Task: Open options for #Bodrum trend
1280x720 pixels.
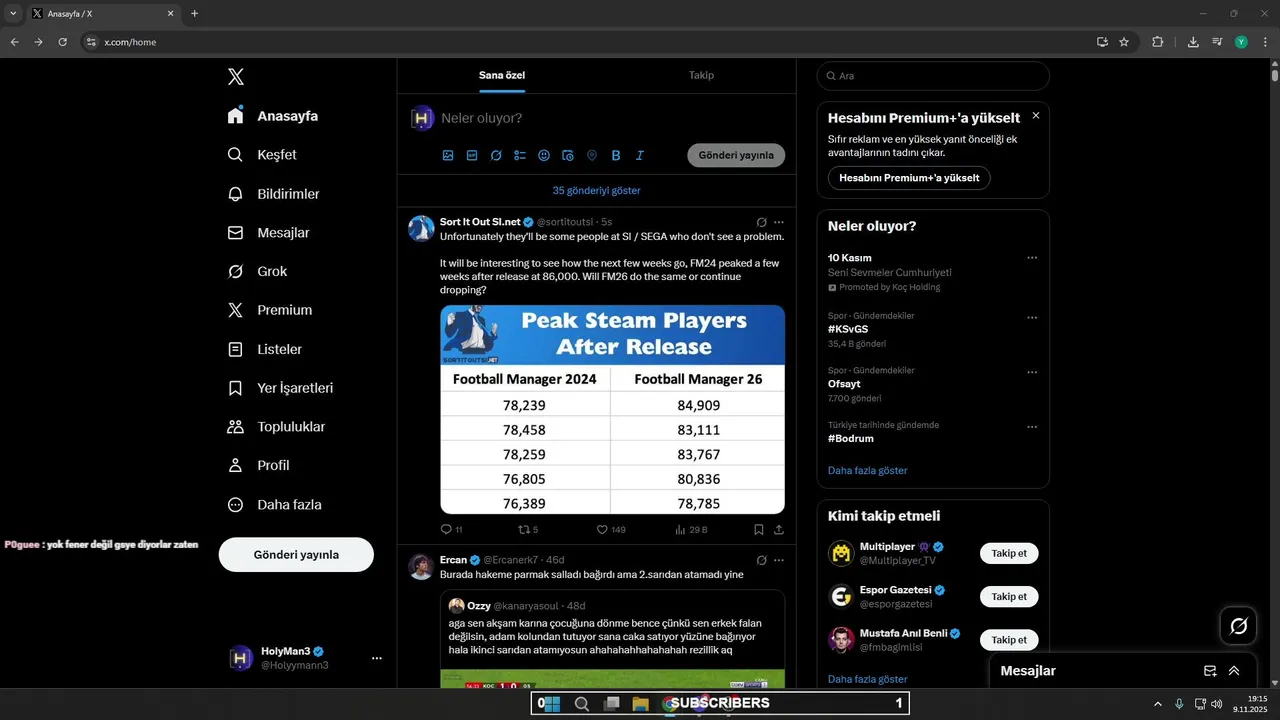Action: [x=1032, y=427]
